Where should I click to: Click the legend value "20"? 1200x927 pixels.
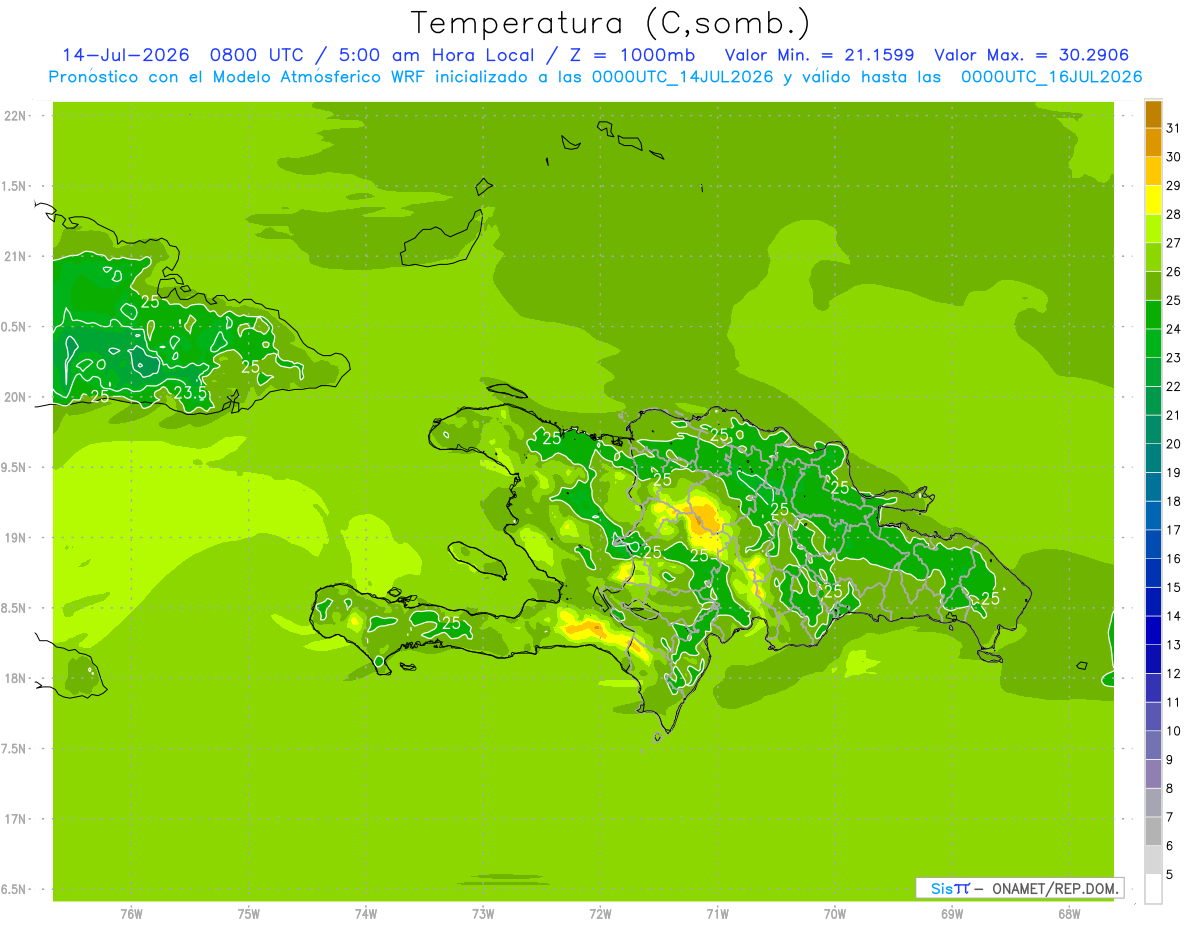[1174, 444]
